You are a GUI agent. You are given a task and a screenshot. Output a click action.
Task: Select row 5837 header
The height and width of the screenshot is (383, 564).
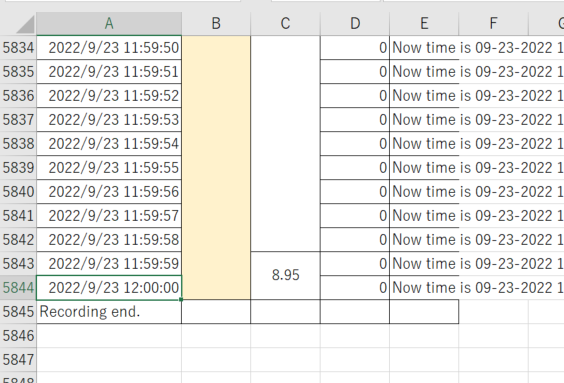click(x=18, y=120)
